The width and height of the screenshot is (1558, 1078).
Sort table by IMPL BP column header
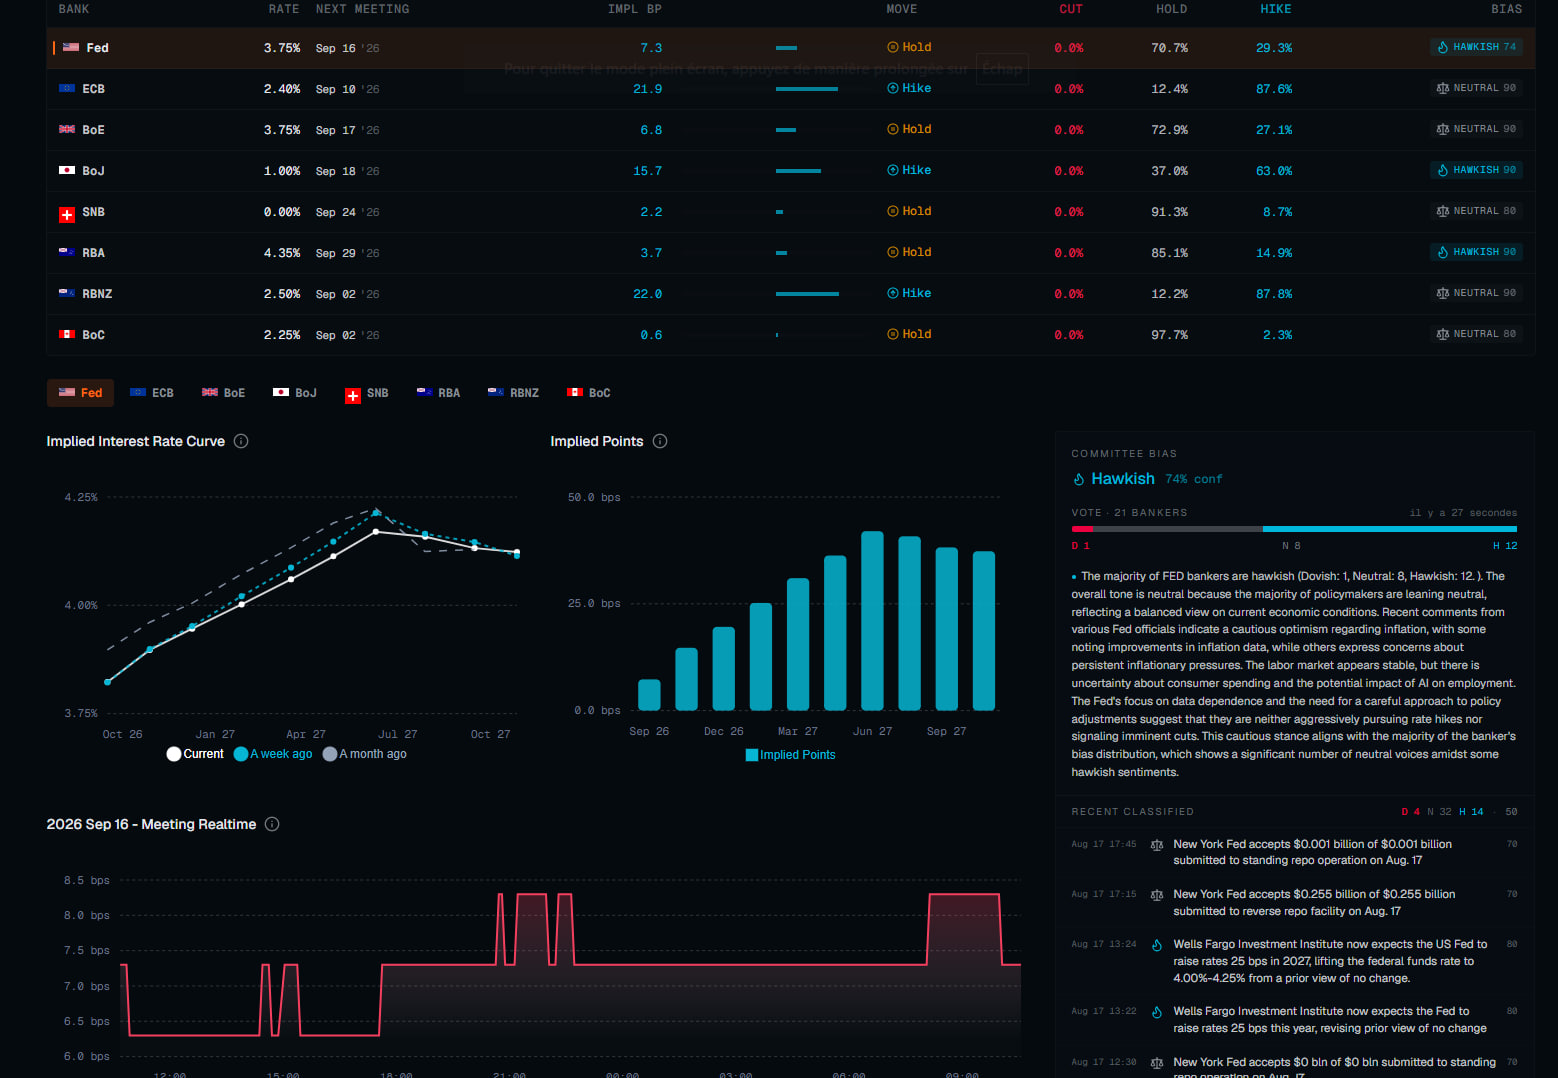pyautogui.click(x=635, y=9)
